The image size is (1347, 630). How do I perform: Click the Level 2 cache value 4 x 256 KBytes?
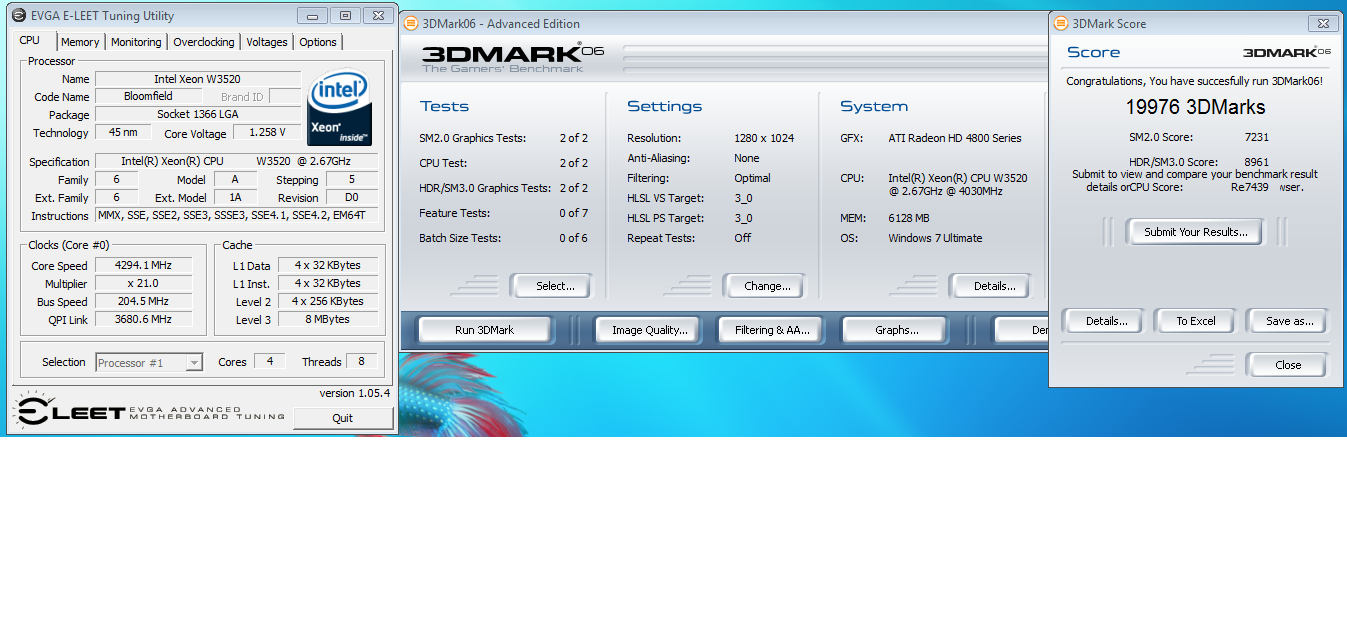coord(328,301)
